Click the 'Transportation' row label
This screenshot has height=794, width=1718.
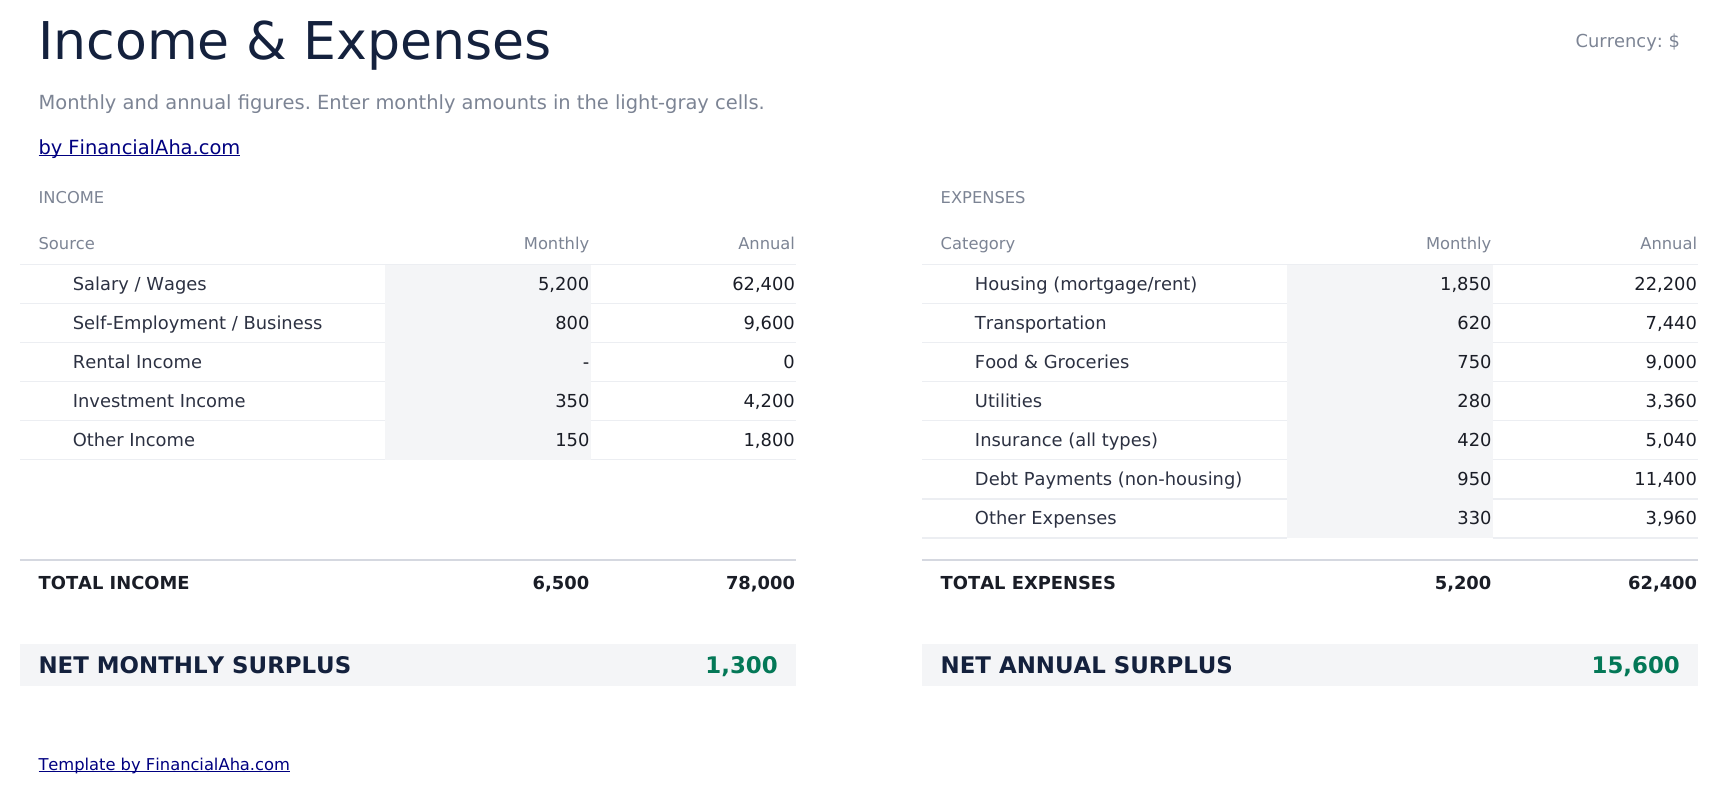coord(1040,323)
